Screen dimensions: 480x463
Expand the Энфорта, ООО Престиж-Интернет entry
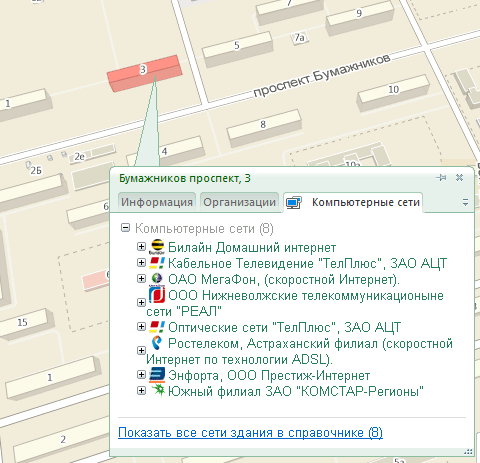coord(141,375)
